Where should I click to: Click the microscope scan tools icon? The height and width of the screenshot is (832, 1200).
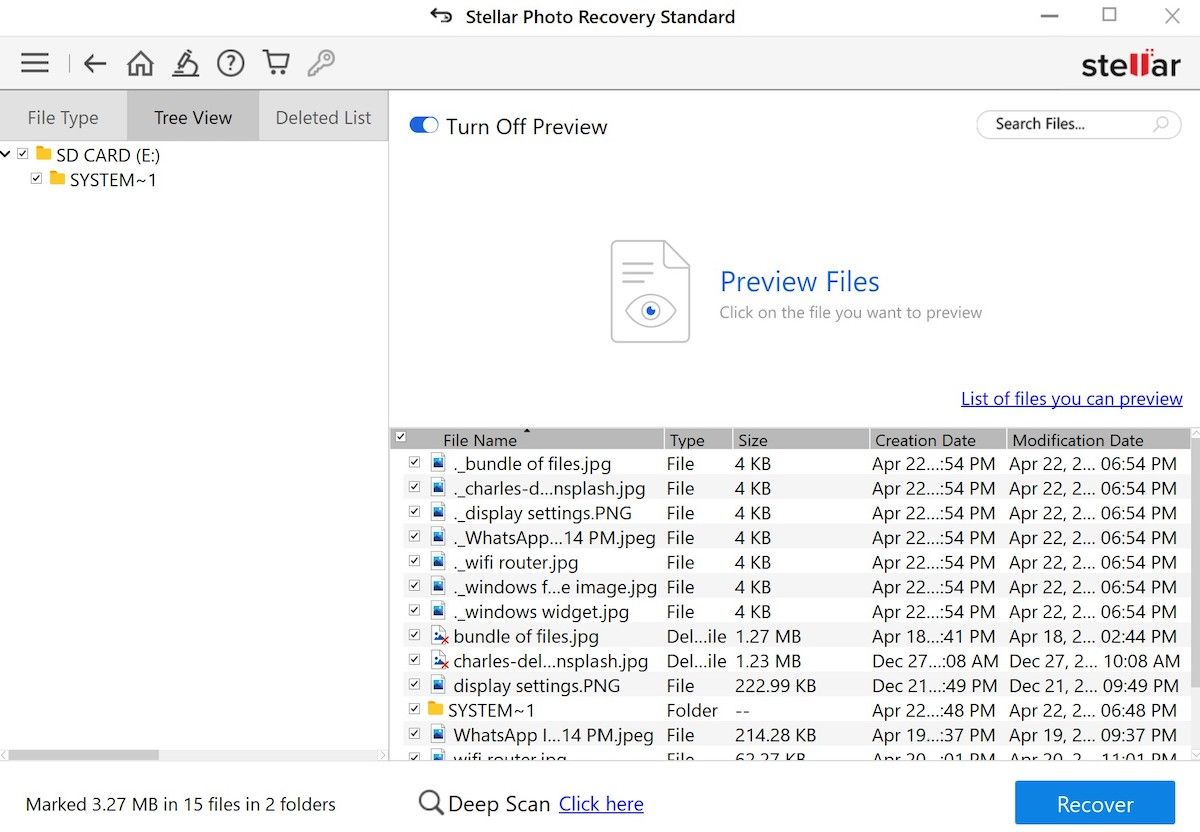[185, 64]
